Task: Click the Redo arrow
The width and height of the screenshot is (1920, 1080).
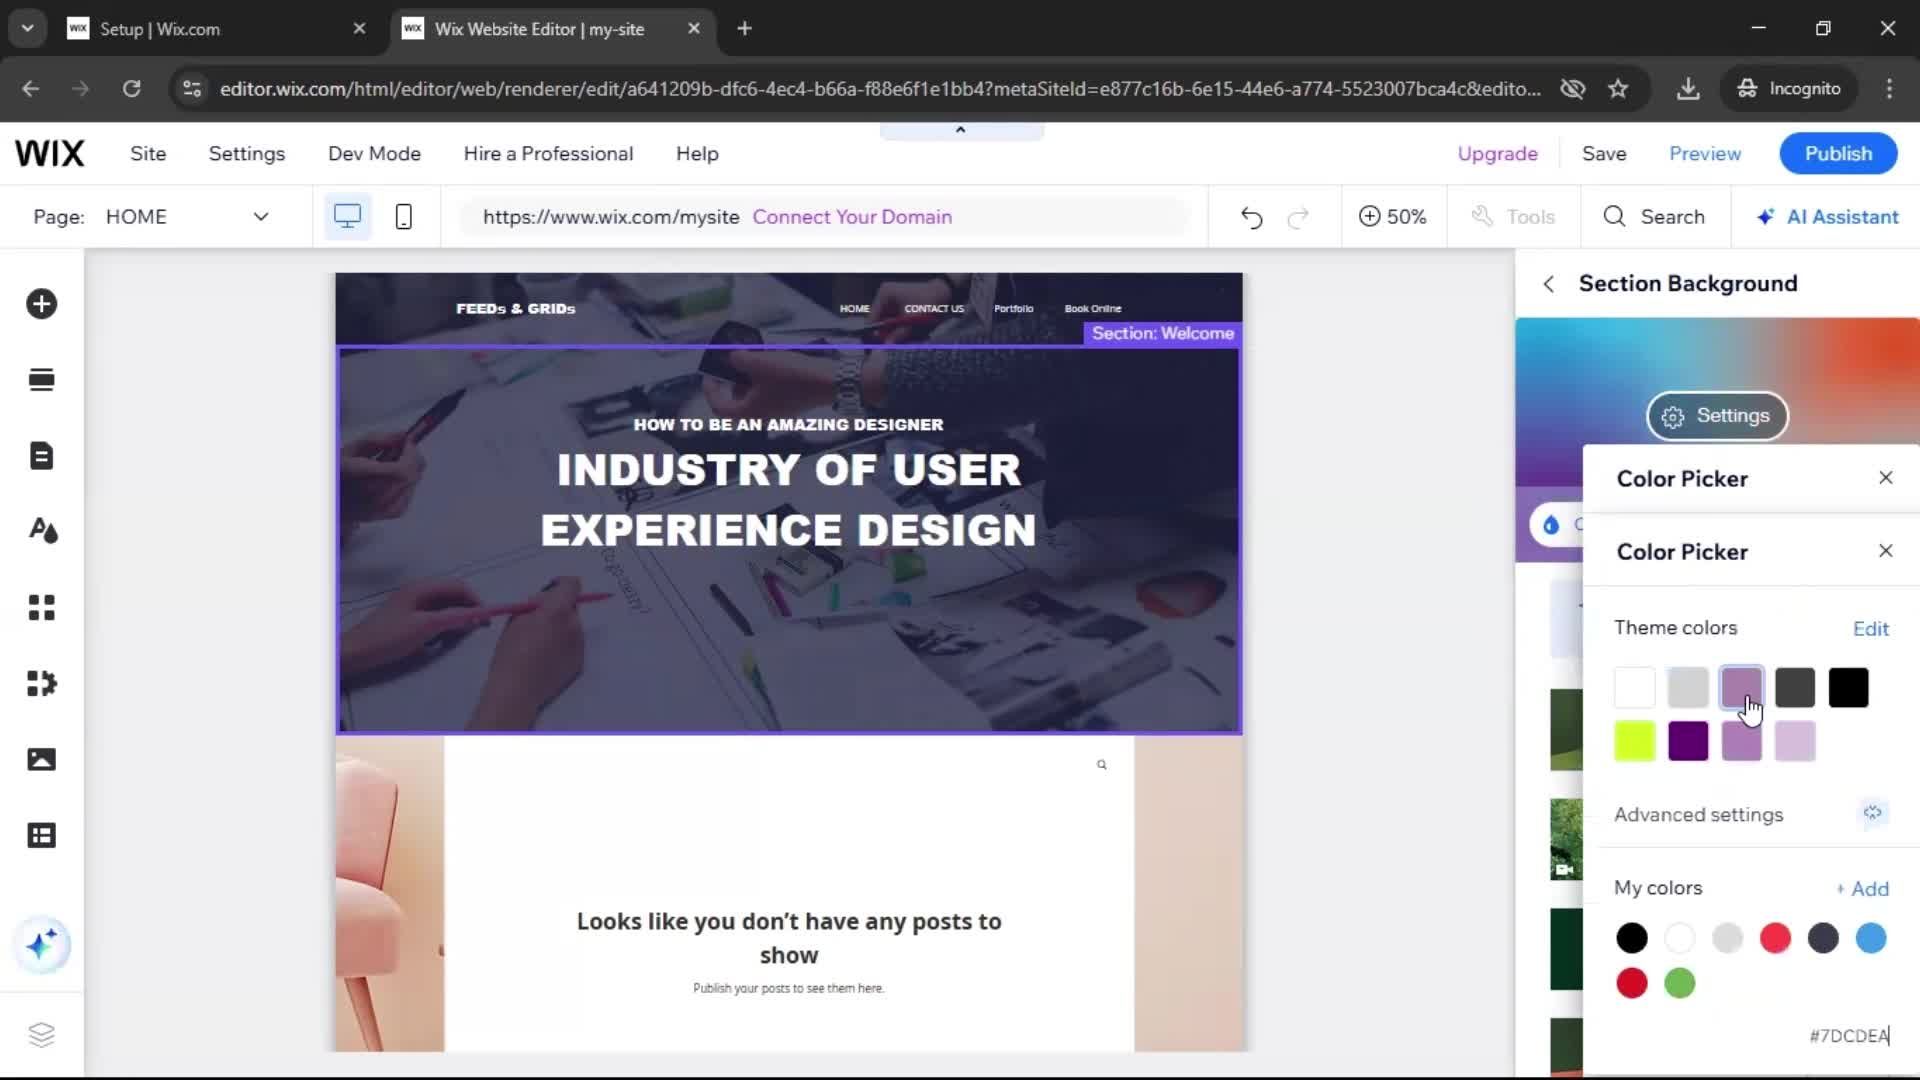Action: (x=1298, y=217)
